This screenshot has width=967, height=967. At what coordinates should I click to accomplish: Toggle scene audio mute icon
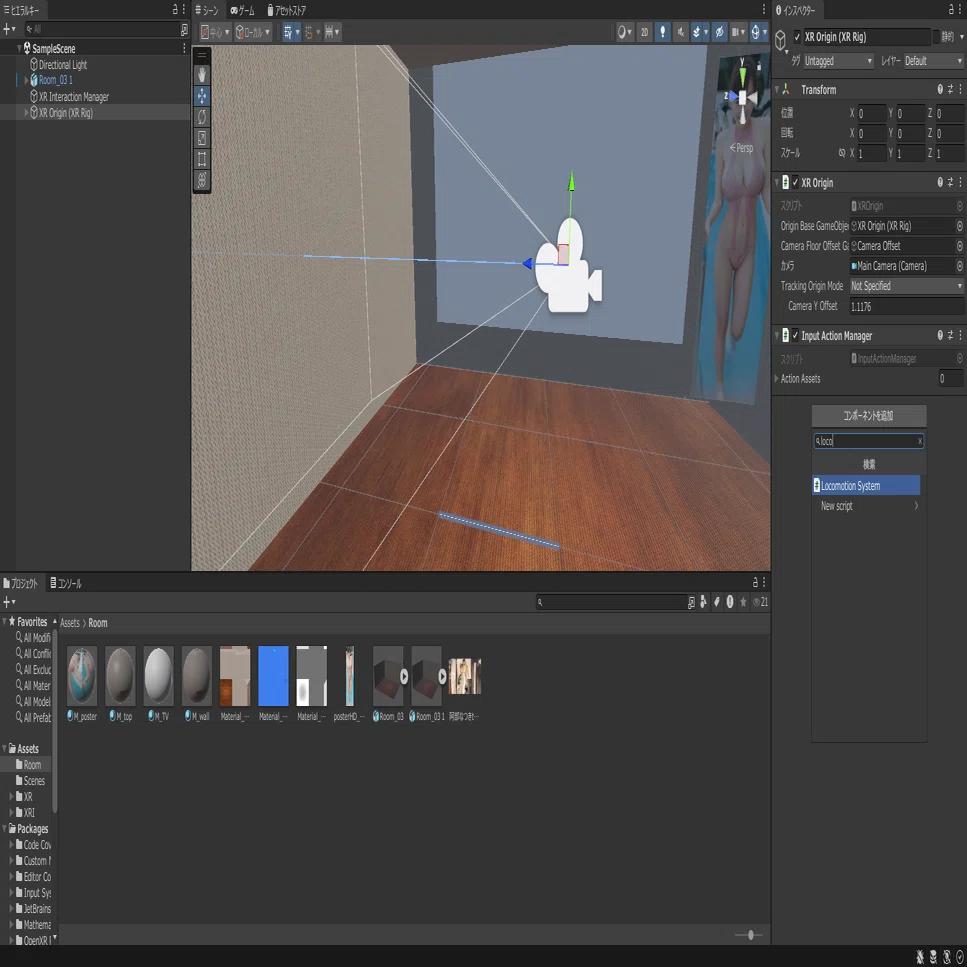click(680, 32)
